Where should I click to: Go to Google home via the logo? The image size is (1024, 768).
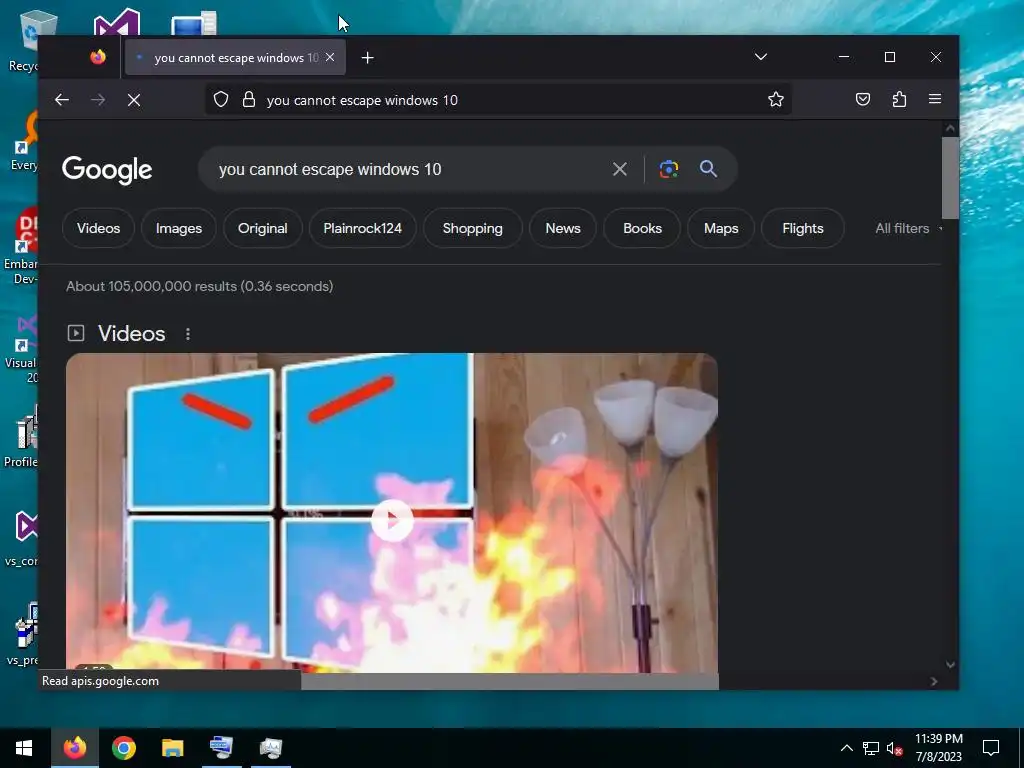[107, 170]
